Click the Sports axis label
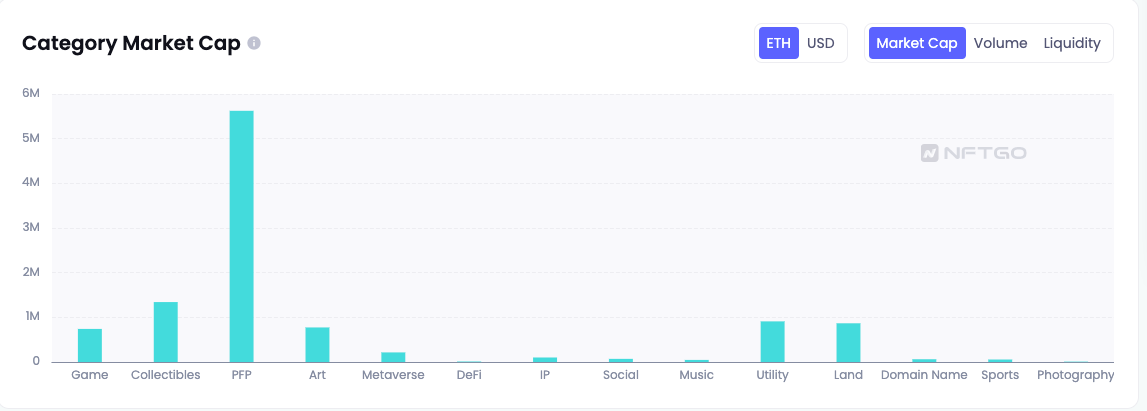 pyautogui.click(x=1000, y=375)
